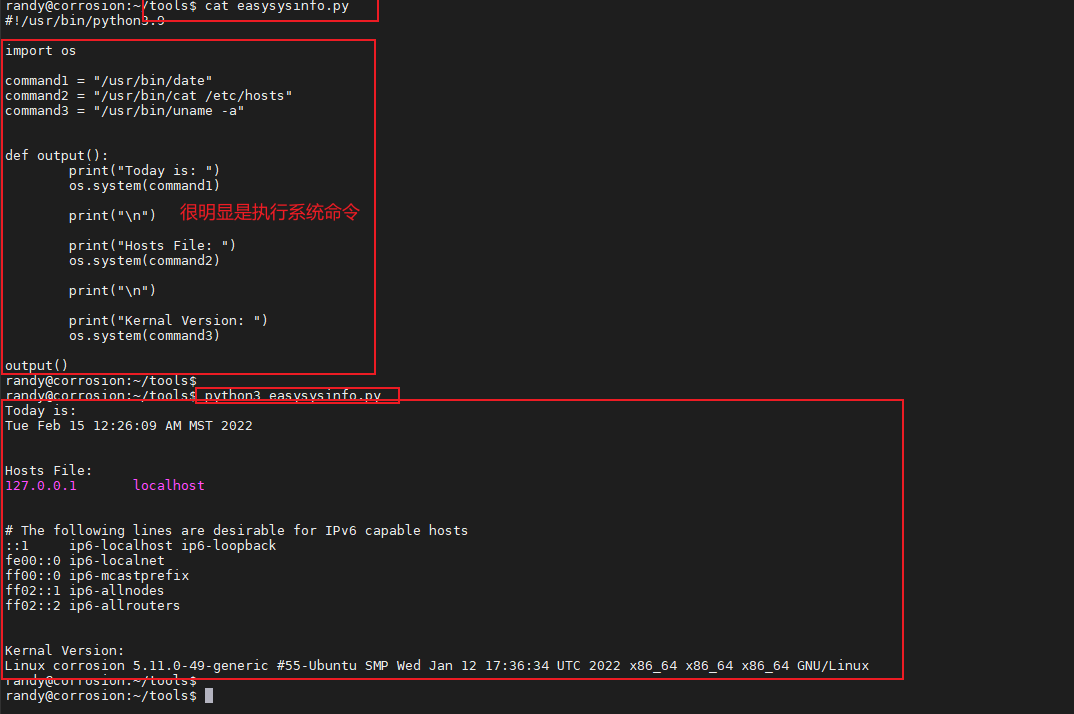Screen dimensions: 1074x714
Task: Click the print("Hosts File: ") code line
Action: click(x=152, y=245)
